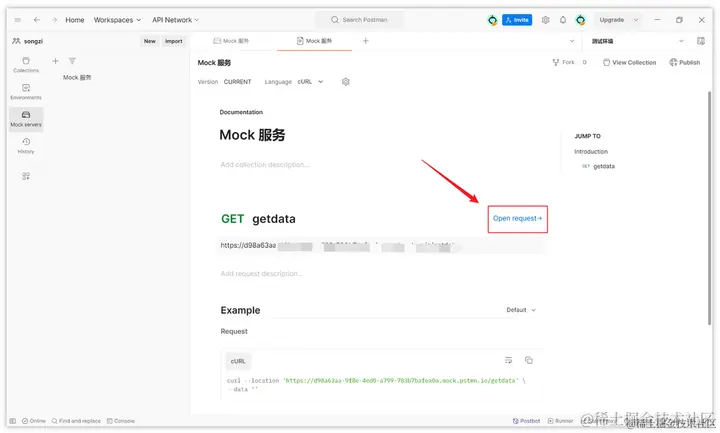Jump to Introduction
Screen dimensions: 720x433
(591, 152)
